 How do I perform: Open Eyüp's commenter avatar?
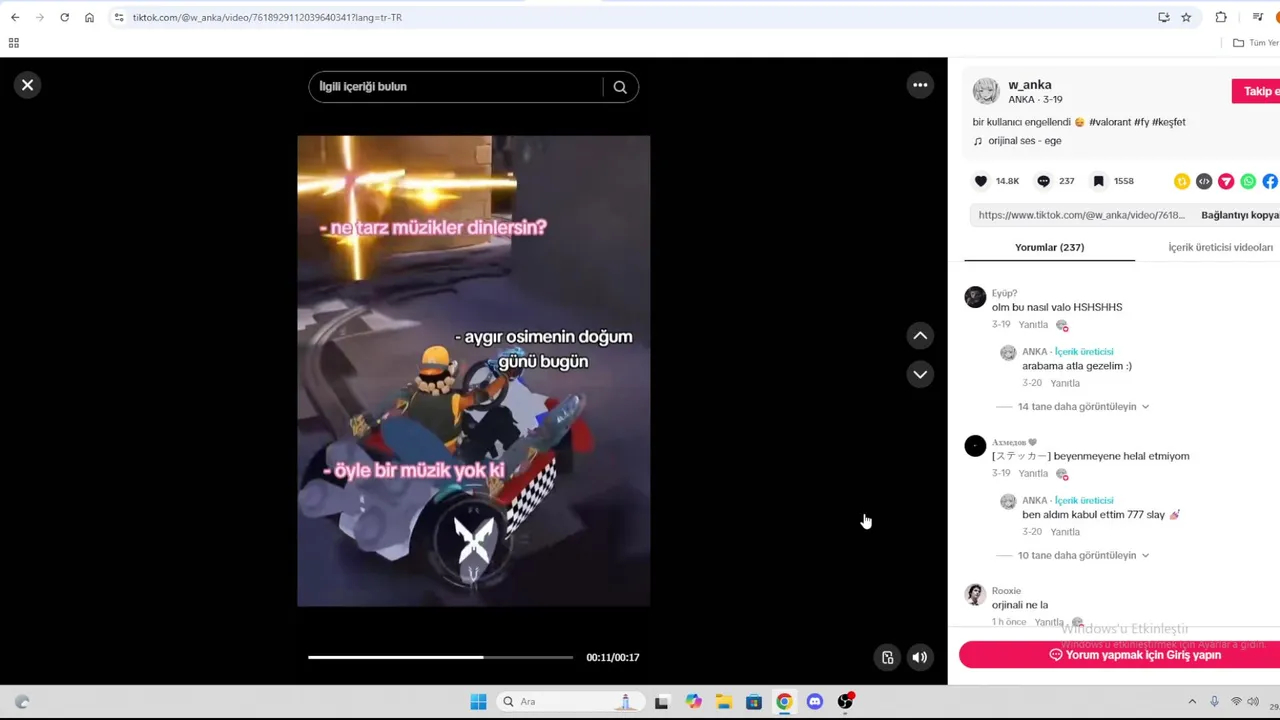975,297
